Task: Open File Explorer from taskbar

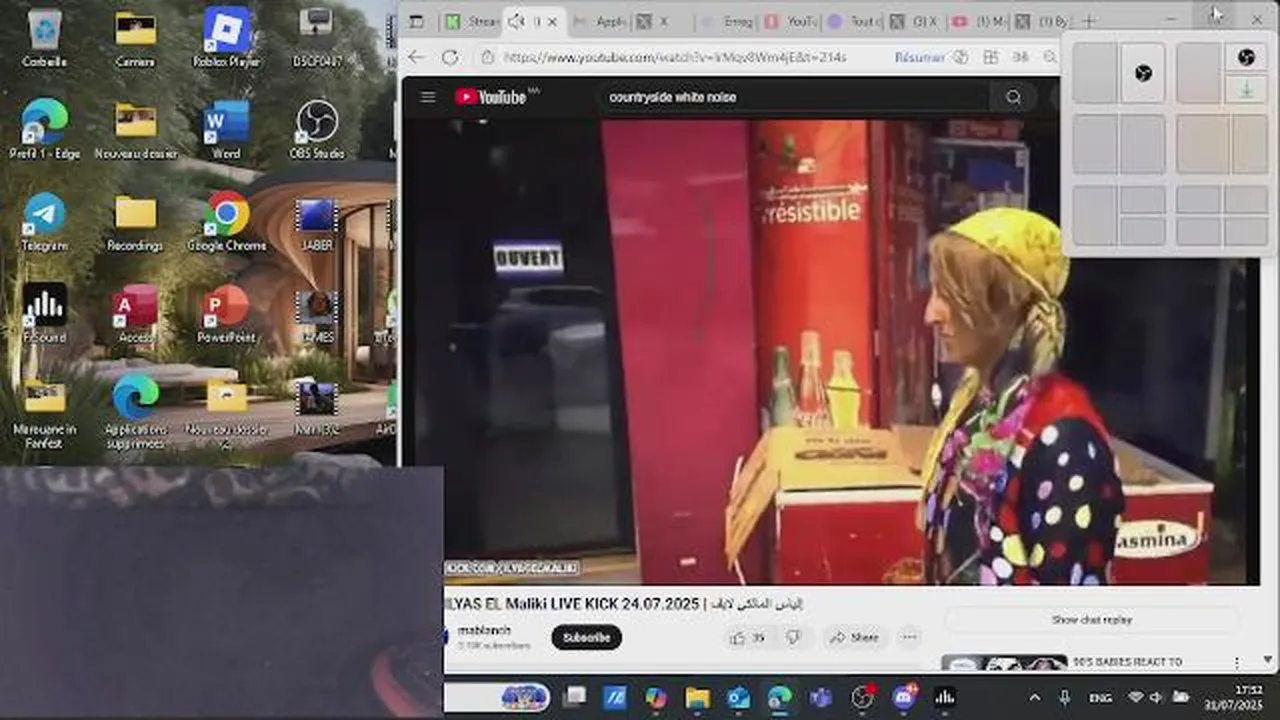Action: coord(697,697)
